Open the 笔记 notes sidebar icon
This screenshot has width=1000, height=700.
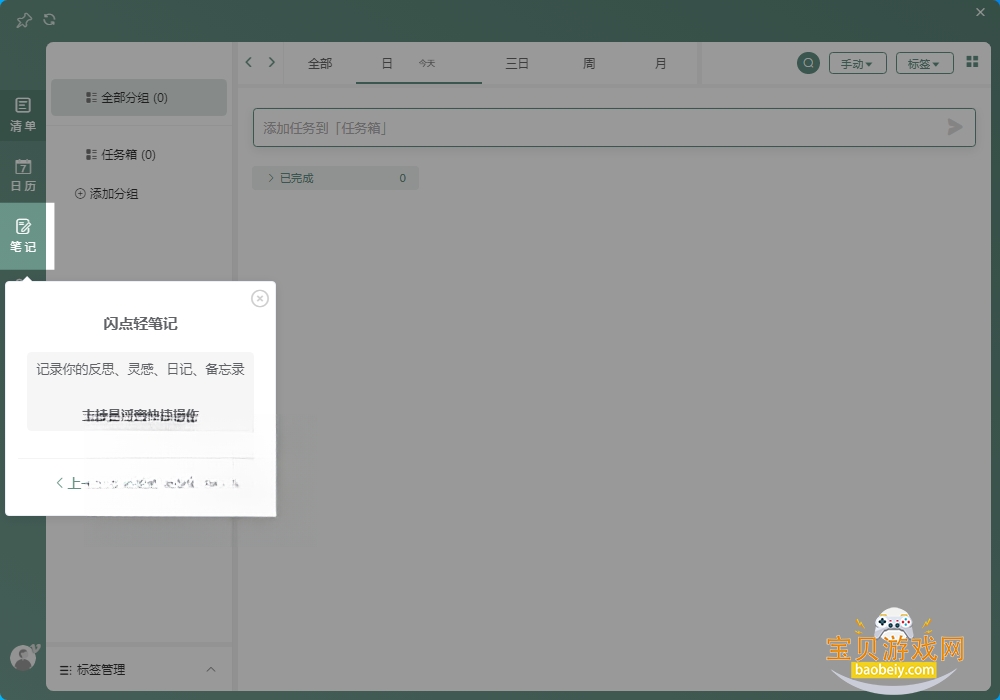point(23,235)
